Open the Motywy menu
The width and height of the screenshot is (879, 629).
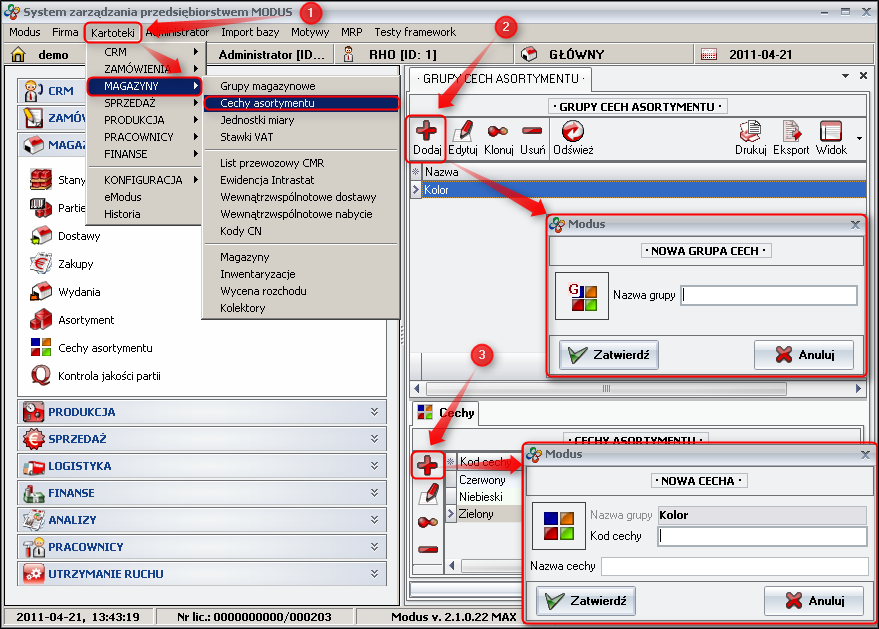309,32
